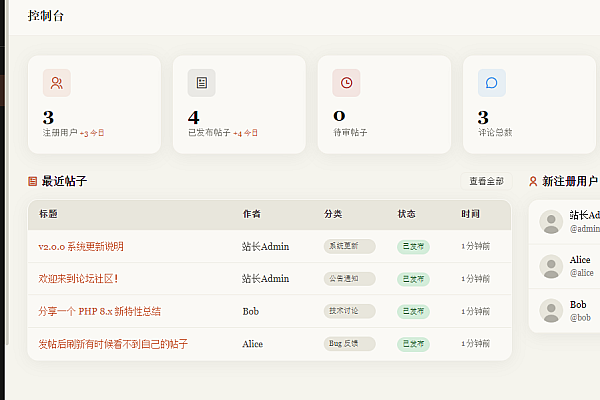
Task: Click the 新注册用户 person icon
Action: [533, 181]
